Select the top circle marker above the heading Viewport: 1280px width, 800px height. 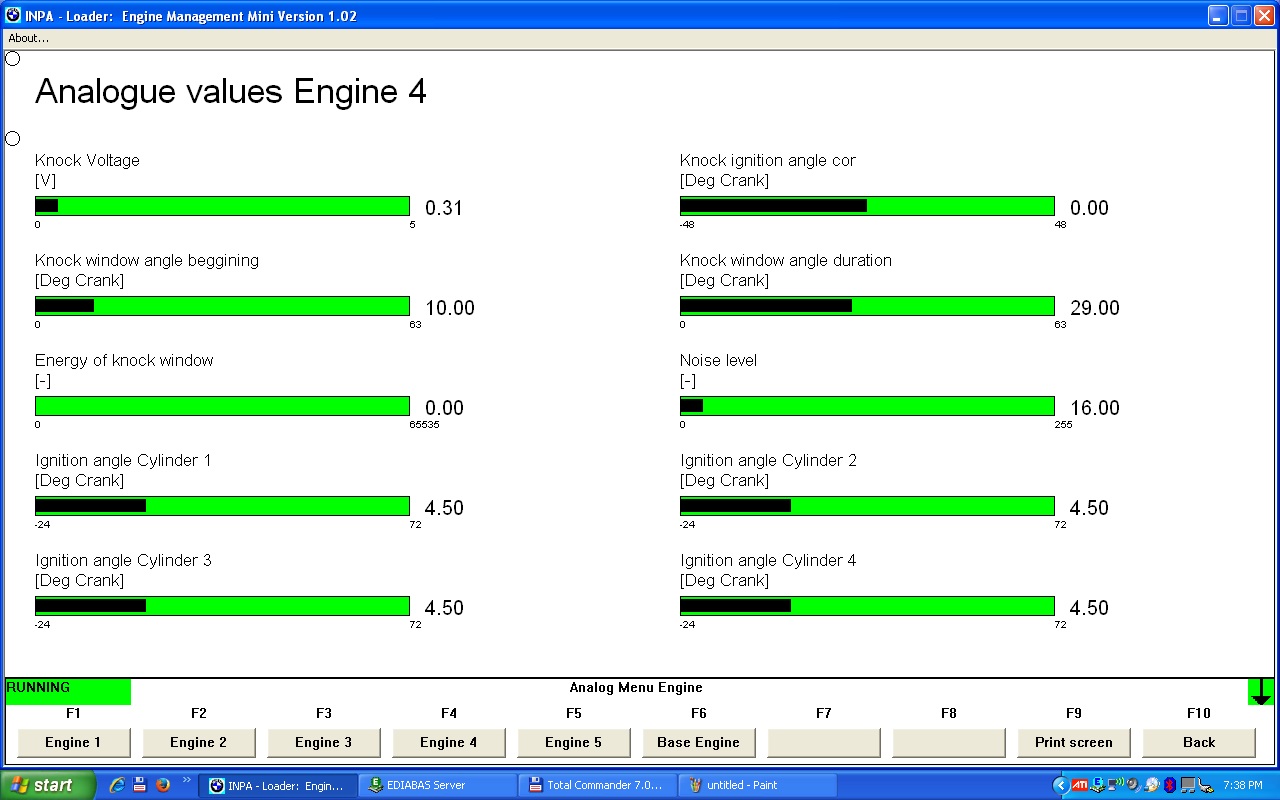13,59
